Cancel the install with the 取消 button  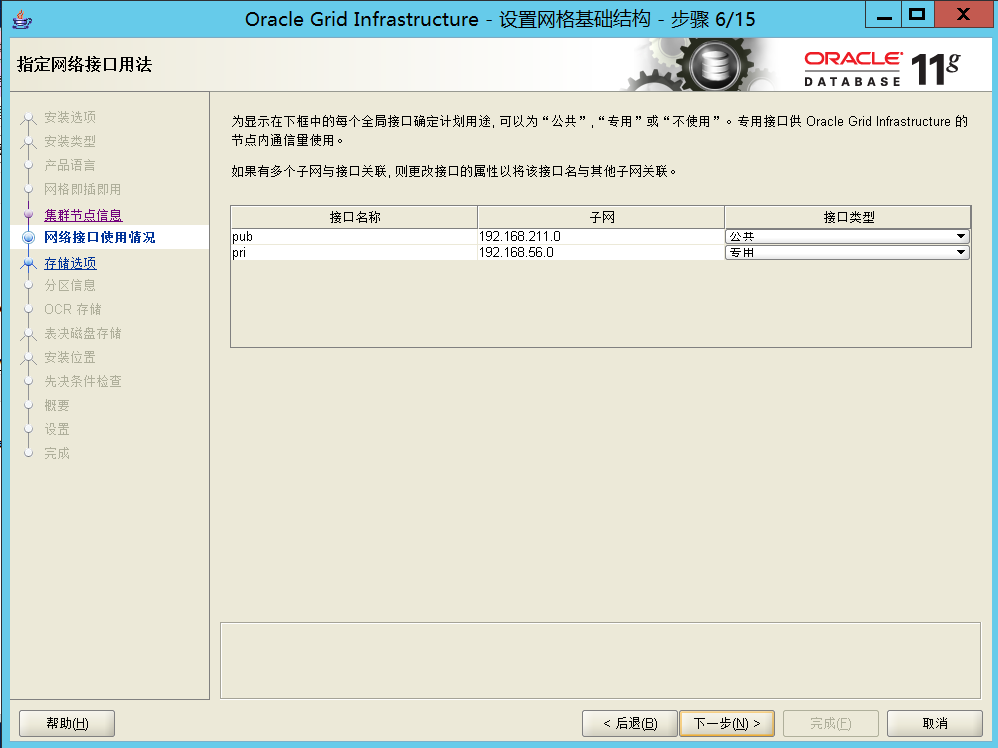[934, 723]
